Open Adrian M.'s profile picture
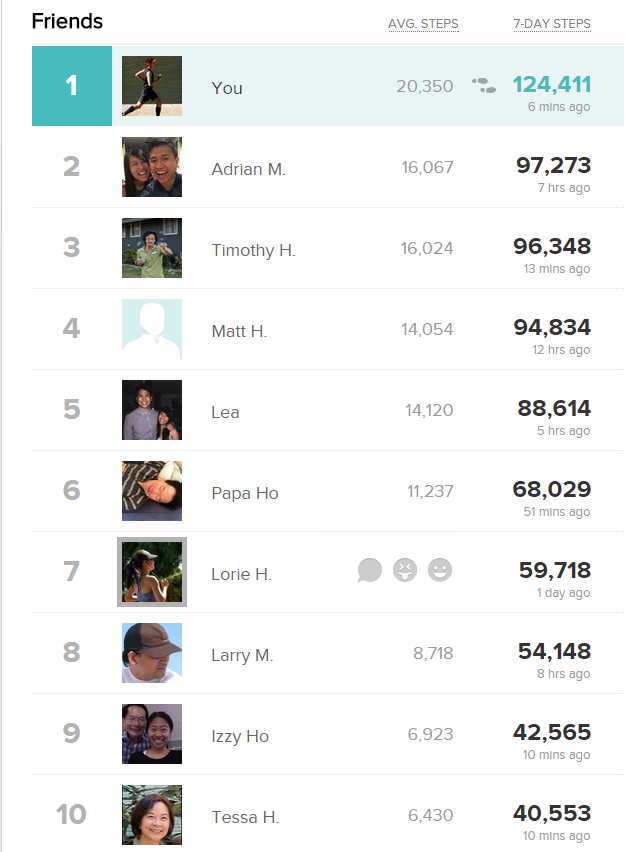627x852 pixels. (x=152, y=167)
